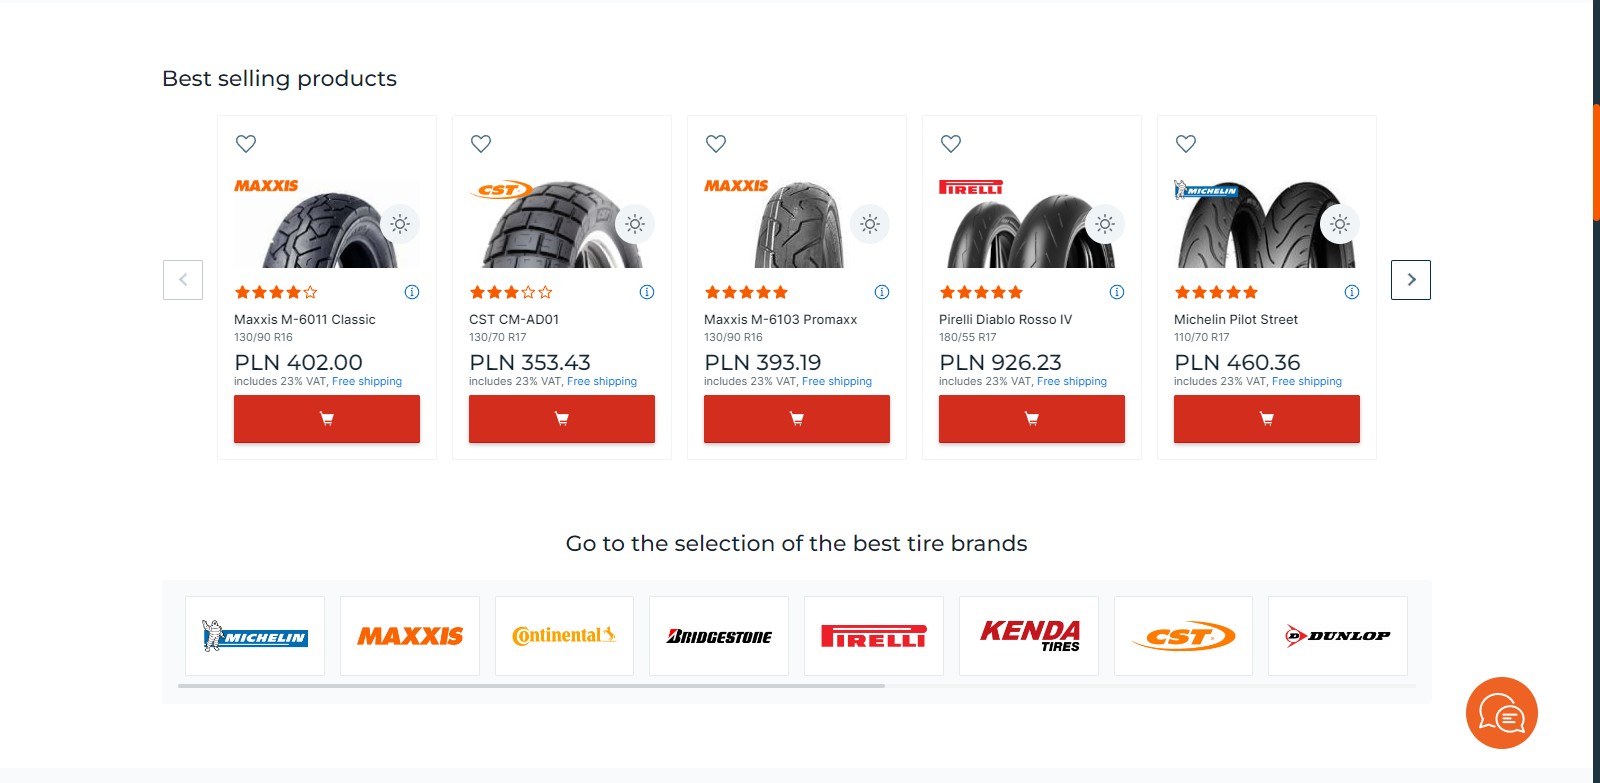The image size is (1600, 783).
Task: Choose the Kenda Tires brand tile
Action: coord(1029,636)
